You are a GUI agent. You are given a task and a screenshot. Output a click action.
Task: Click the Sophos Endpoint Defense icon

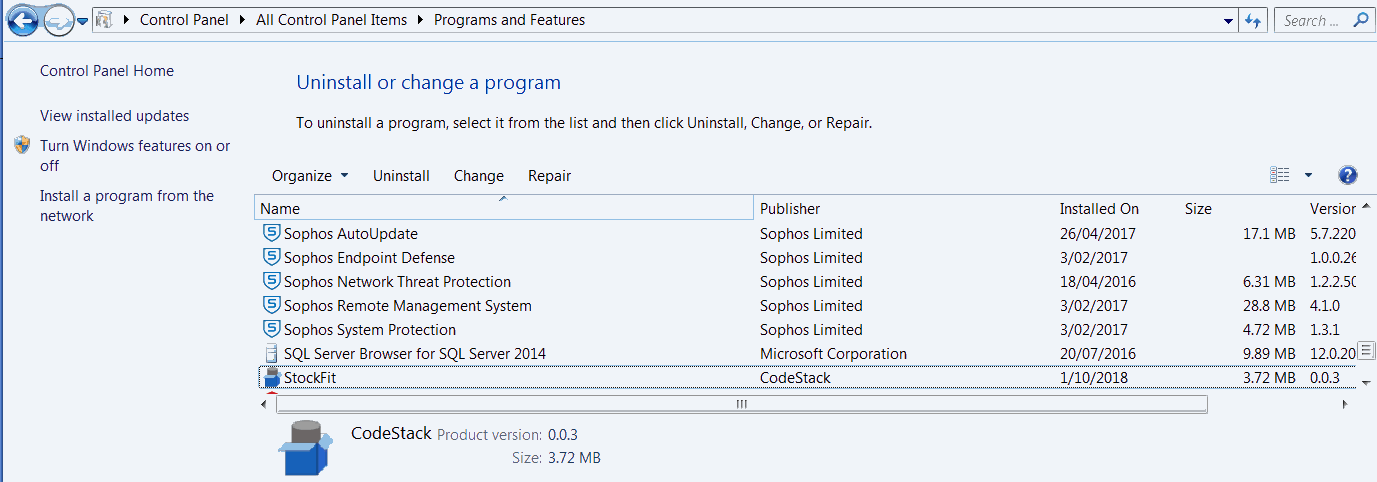click(x=271, y=257)
